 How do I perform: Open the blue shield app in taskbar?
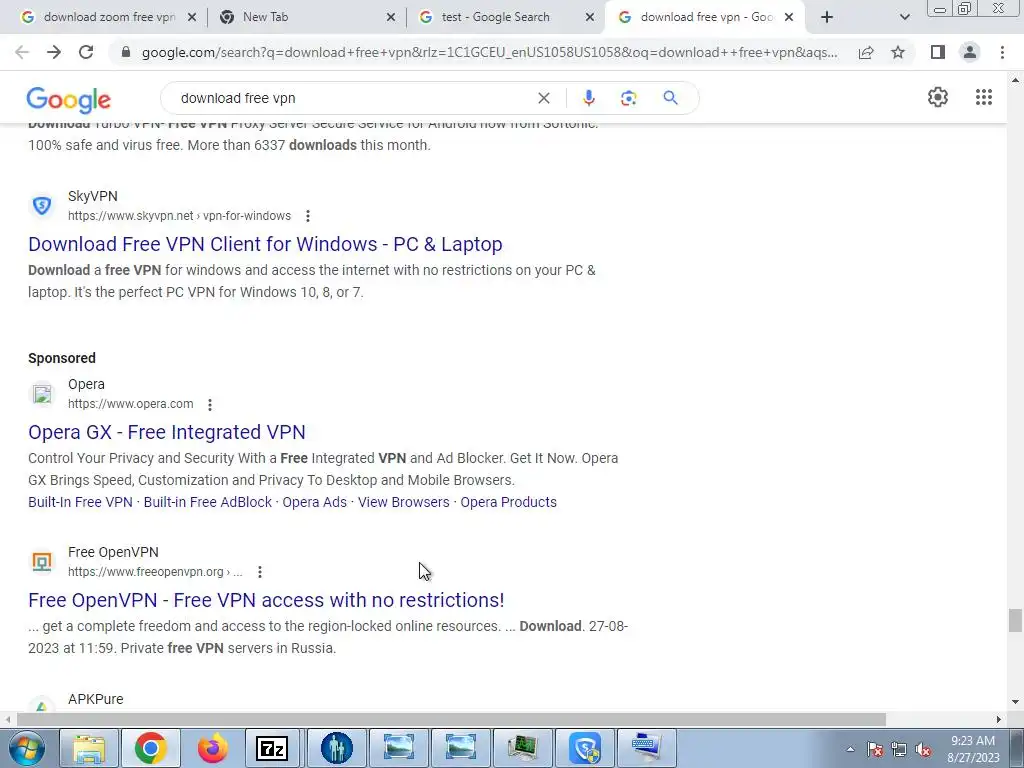pos(584,748)
